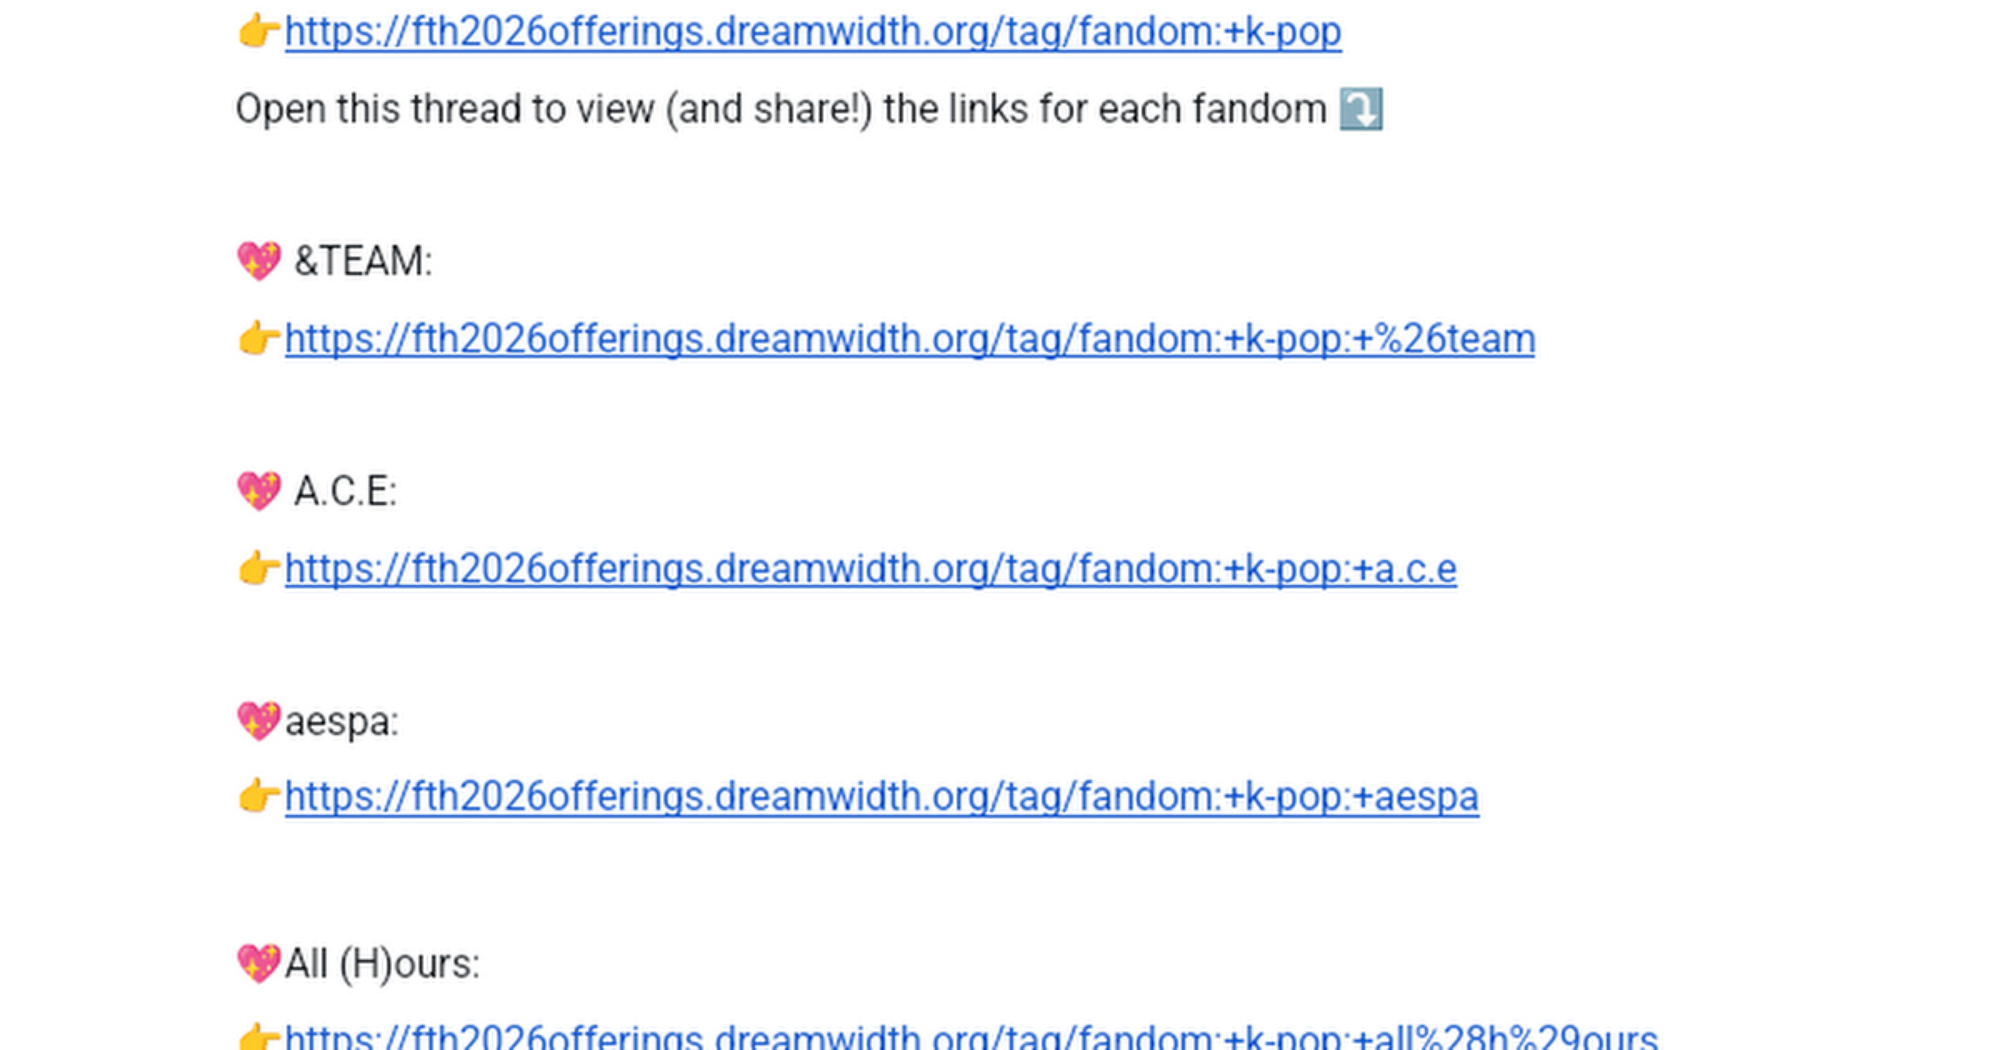This screenshot has height=1050, width=2000.
Task: Open the A.C.E fandom tag link
Action: click(x=871, y=569)
